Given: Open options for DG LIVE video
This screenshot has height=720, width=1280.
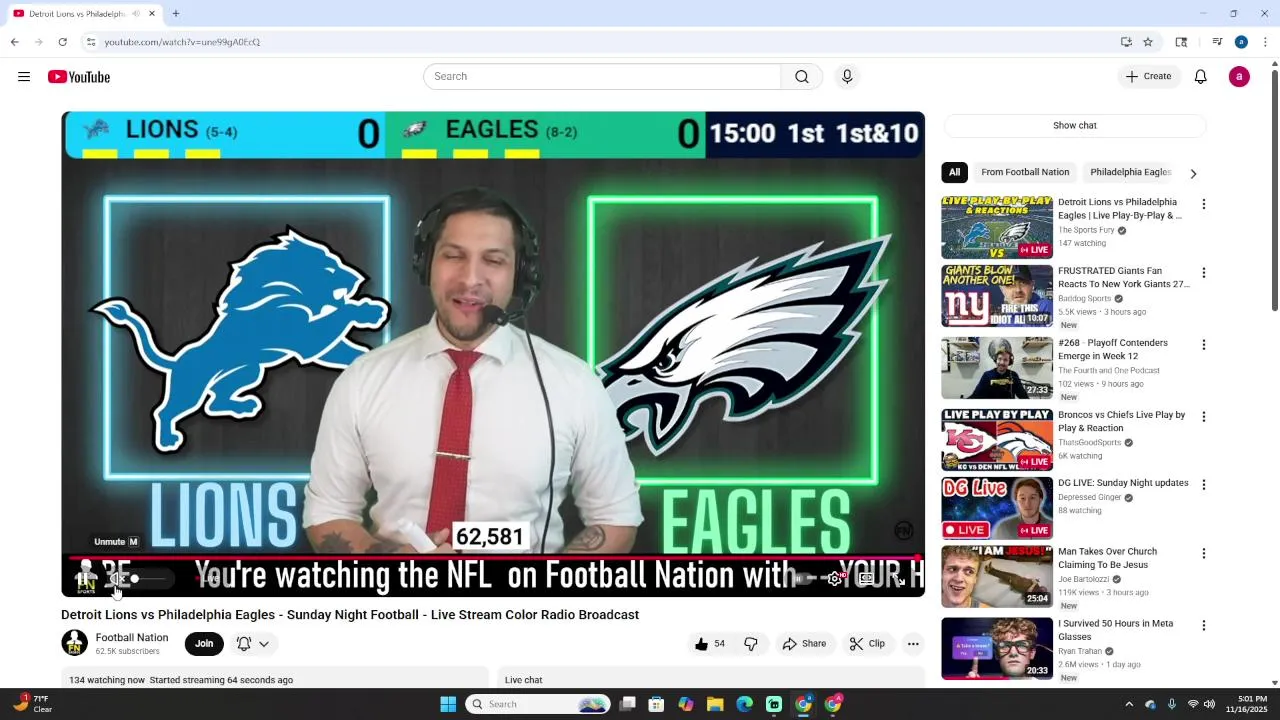Looking at the screenshot, I should pyautogui.click(x=1204, y=485).
